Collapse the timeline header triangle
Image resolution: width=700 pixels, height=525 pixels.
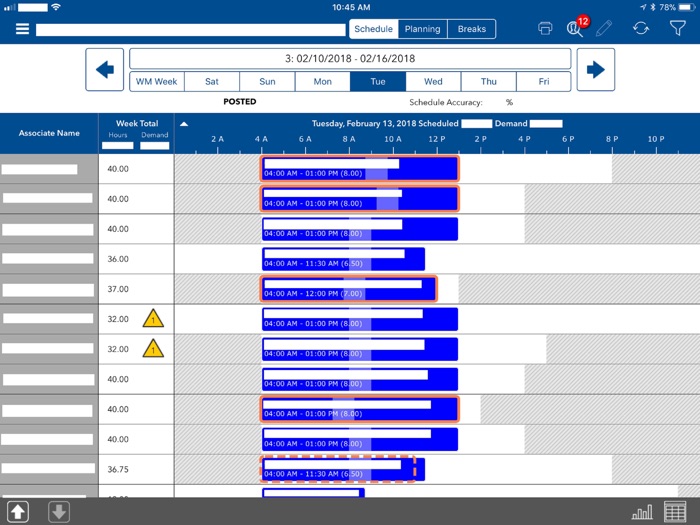(184, 124)
